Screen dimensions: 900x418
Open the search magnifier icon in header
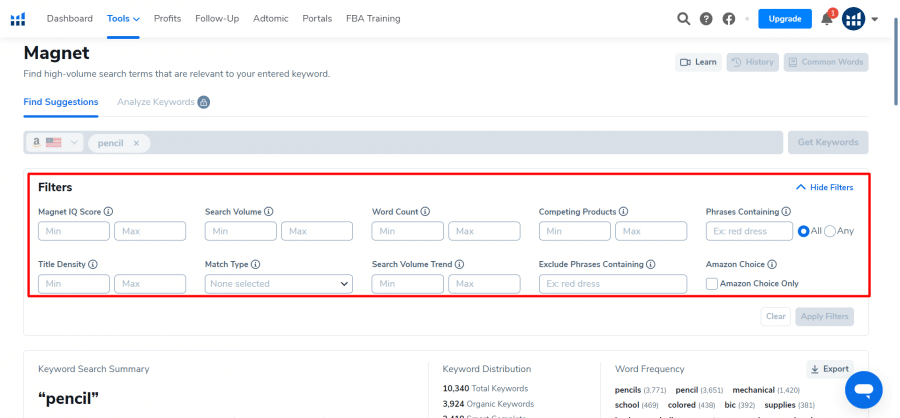pos(683,19)
